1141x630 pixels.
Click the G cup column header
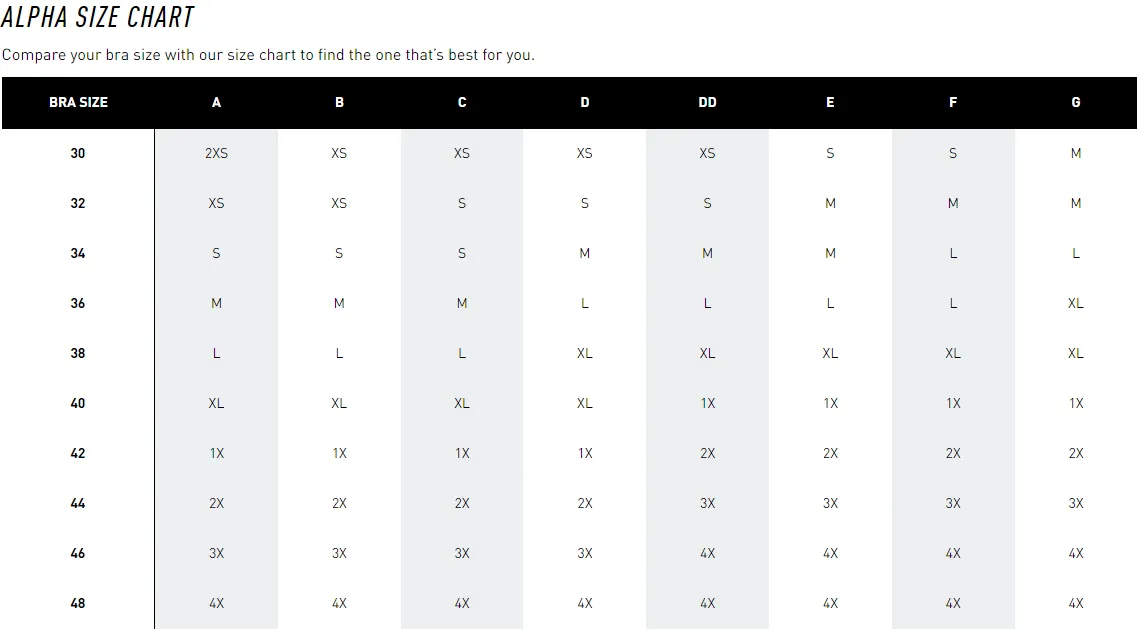(x=1076, y=103)
